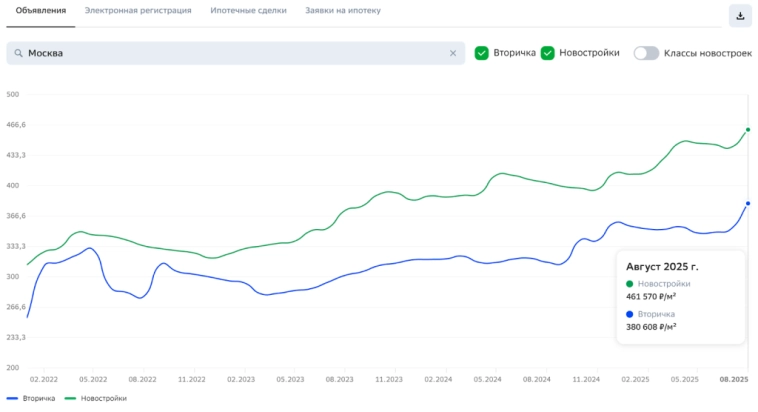Click blue Вторичка endpoint dot on chart
The image size is (758, 412).
click(748, 204)
